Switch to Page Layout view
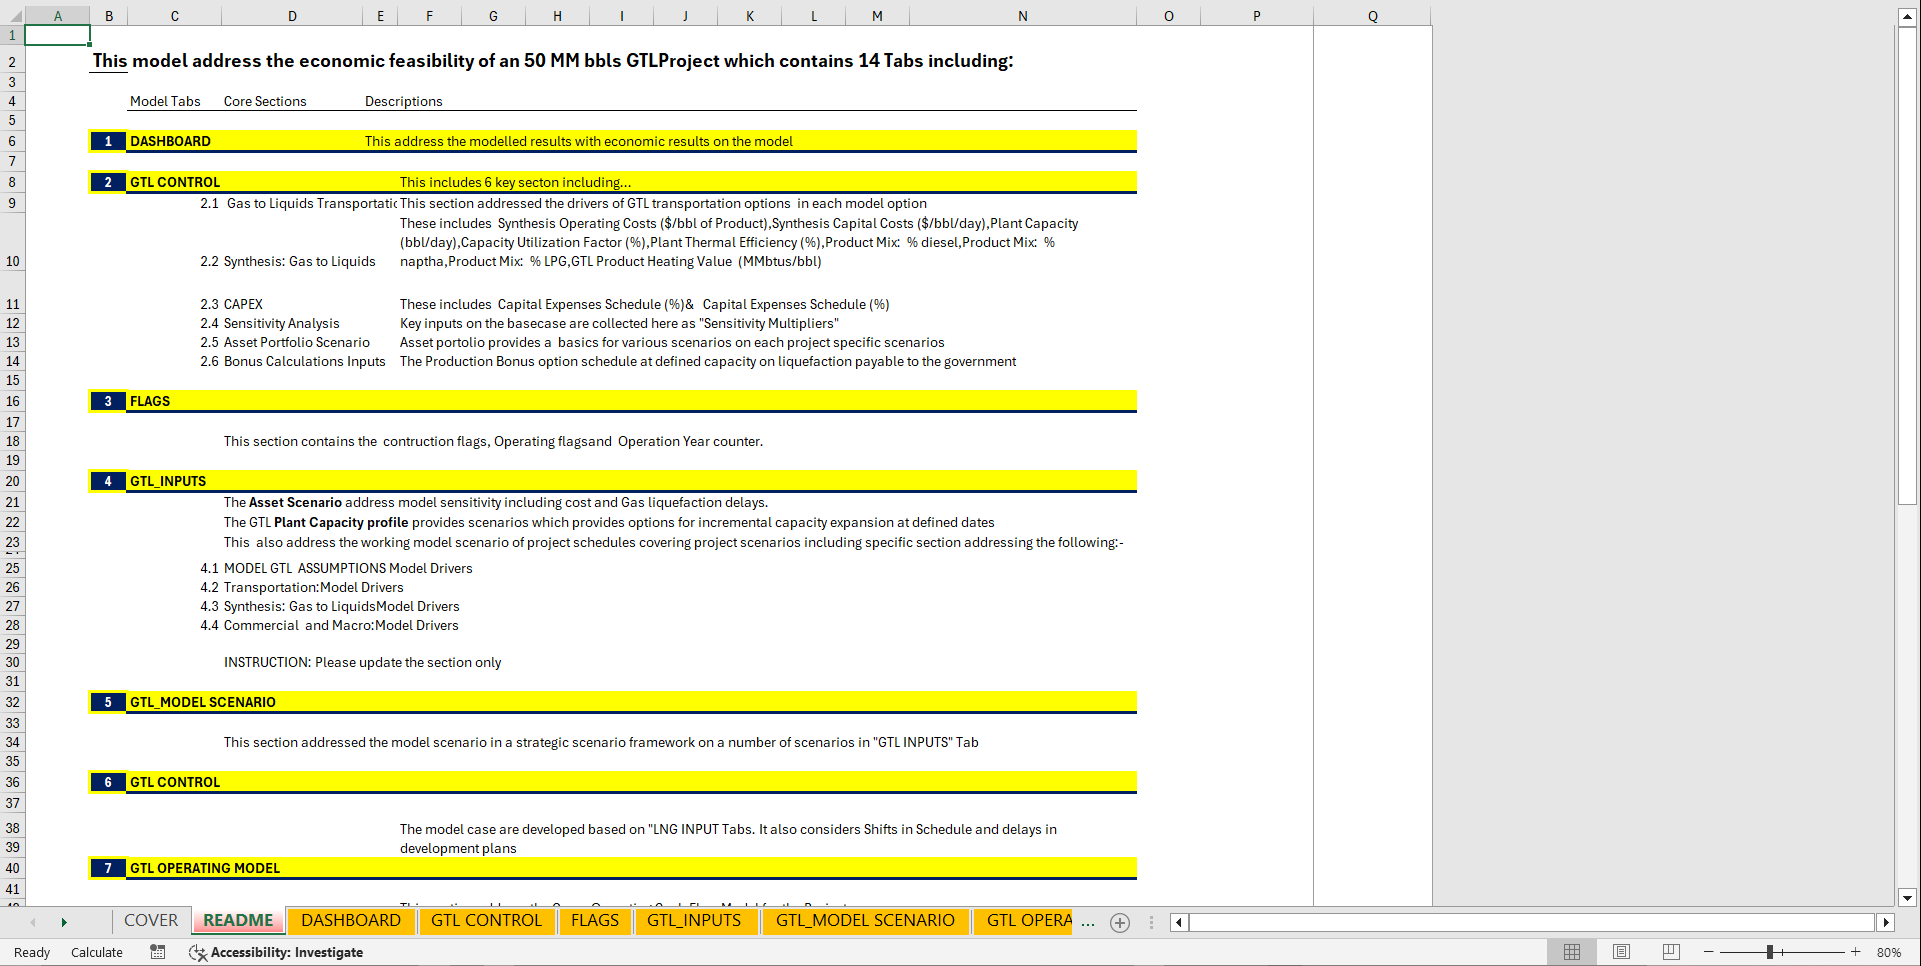 1621,952
